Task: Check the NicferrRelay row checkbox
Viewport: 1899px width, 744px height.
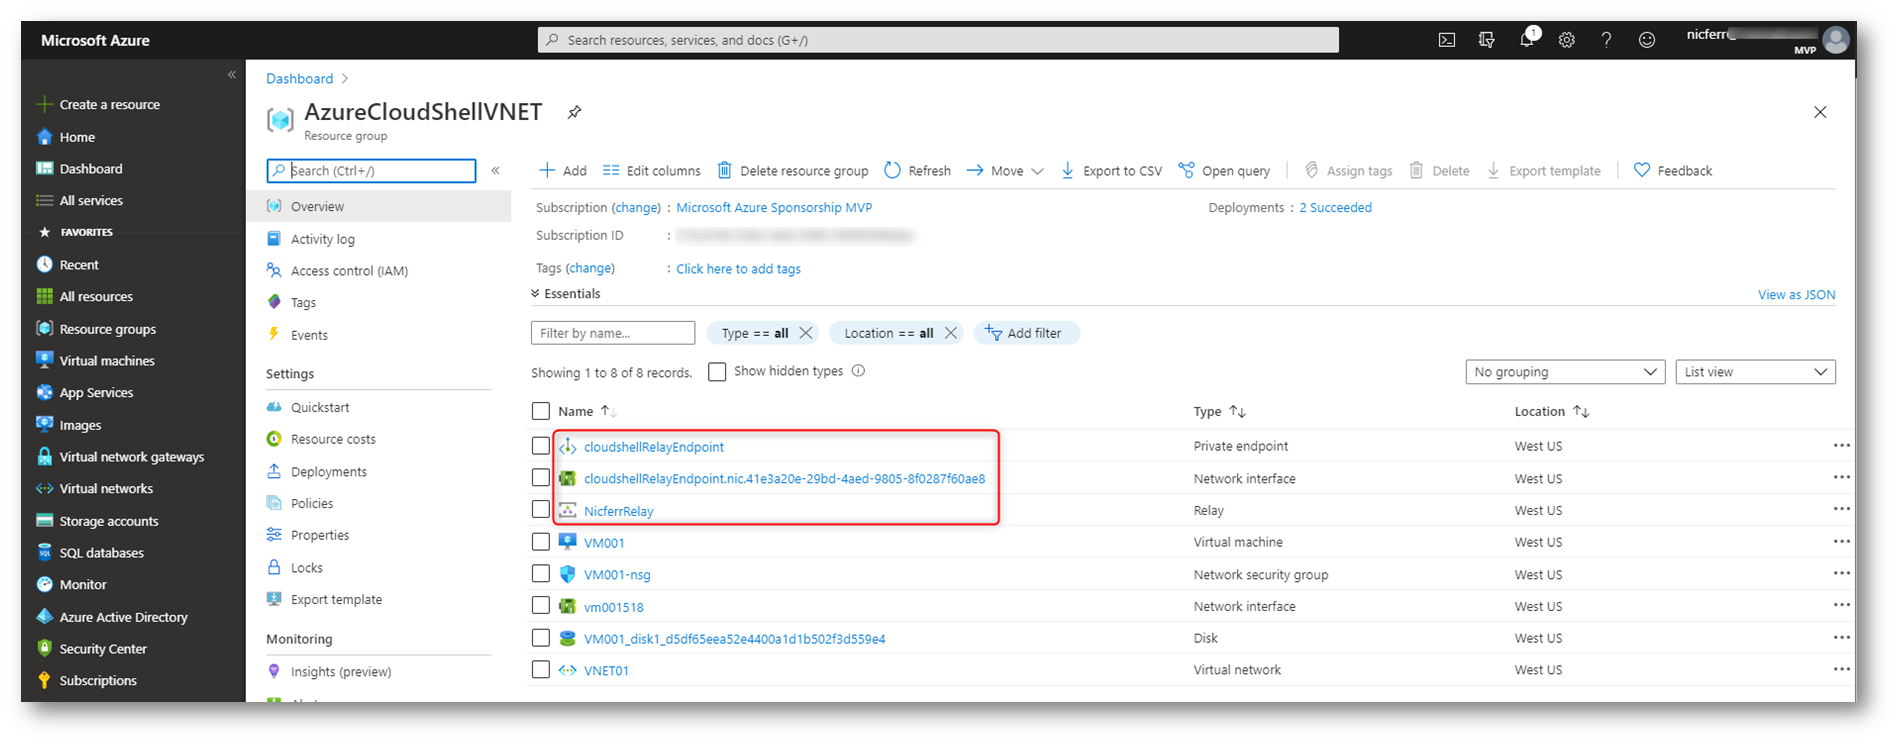Action: (541, 510)
